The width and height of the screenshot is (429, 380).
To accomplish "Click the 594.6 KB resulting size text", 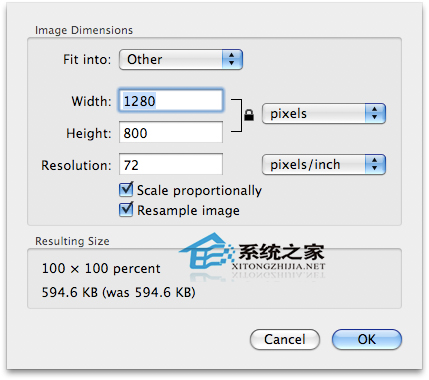I will (118, 292).
